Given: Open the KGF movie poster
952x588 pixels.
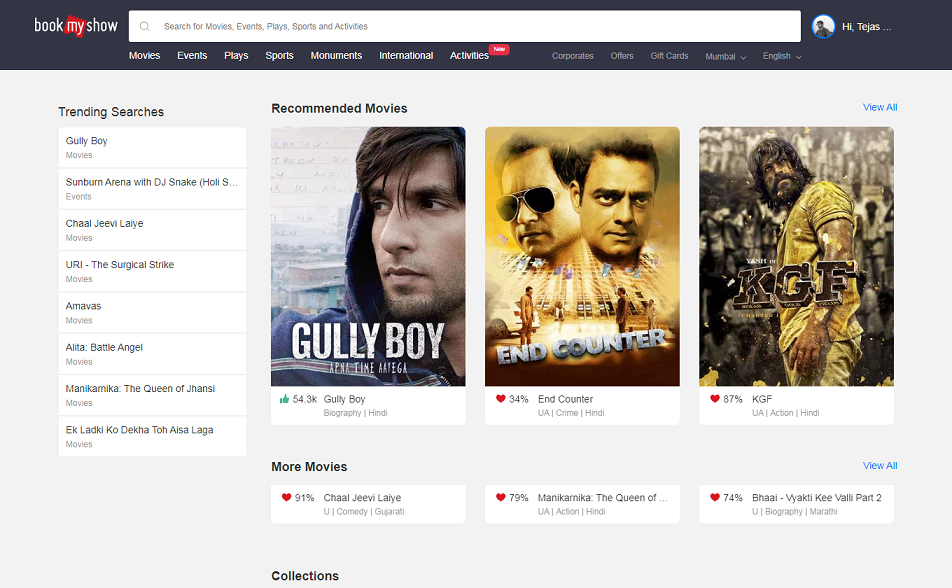Looking at the screenshot, I should coord(796,256).
